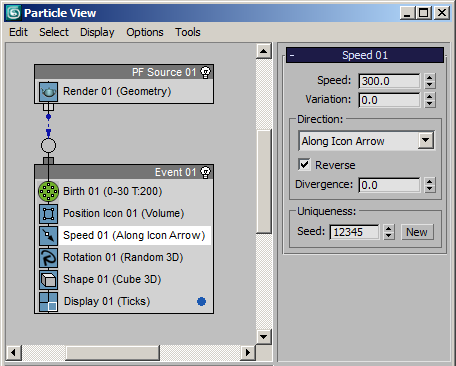Select Birth 01 (0-30 T:200) operator
The width and height of the screenshot is (456, 366).
point(125,191)
